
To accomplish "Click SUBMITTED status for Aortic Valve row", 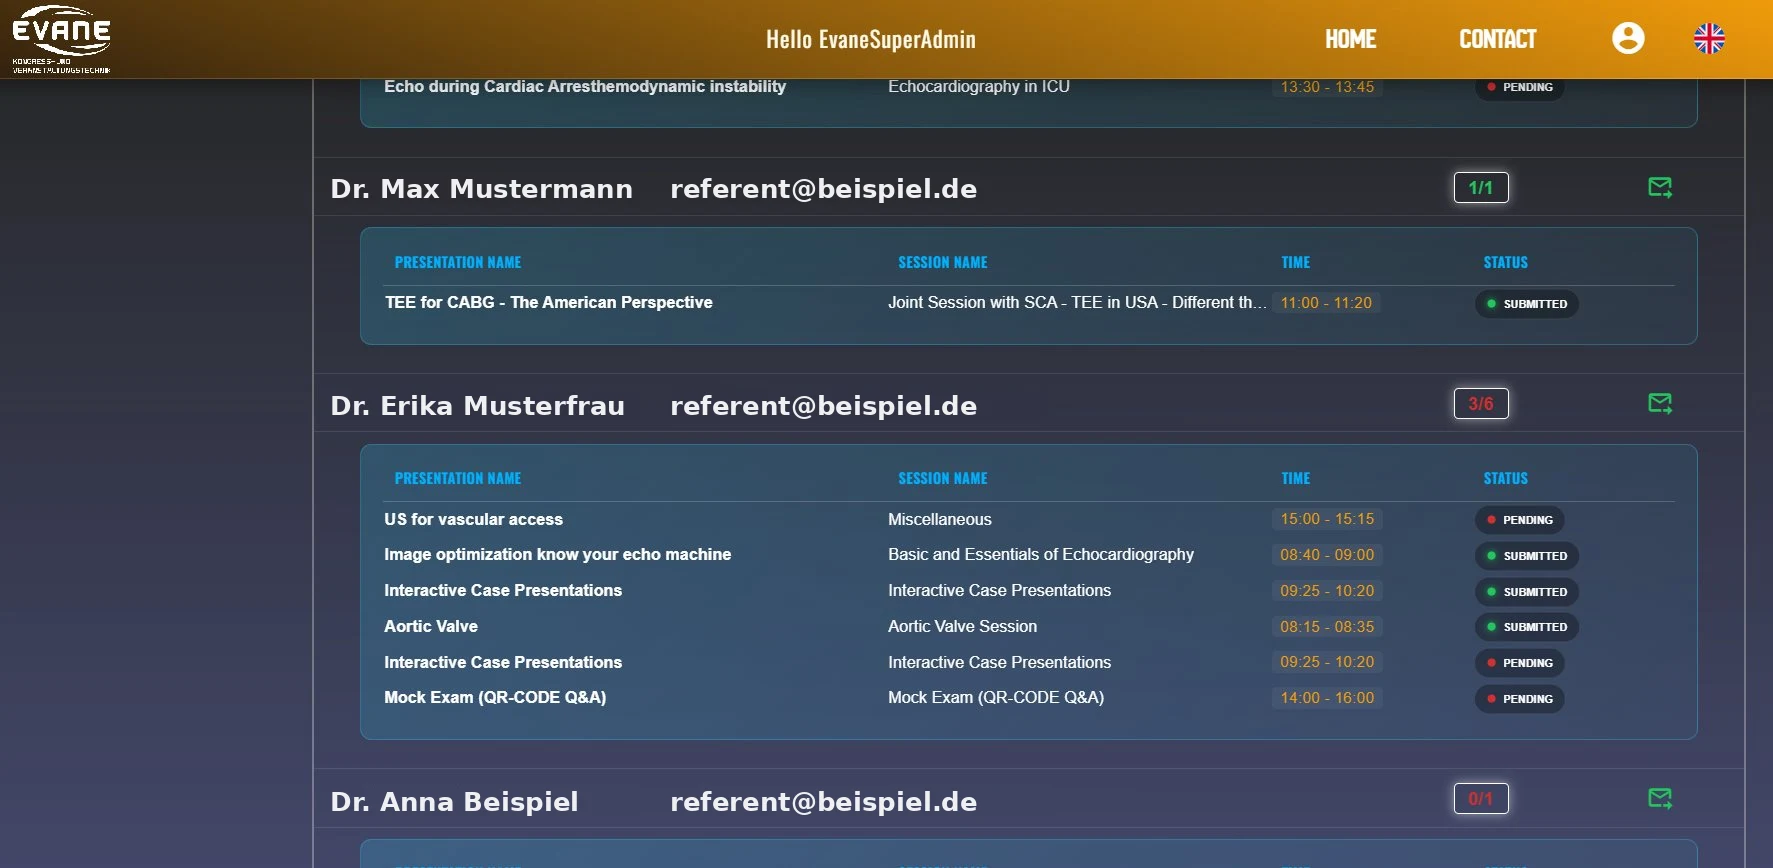I will click(1527, 627).
